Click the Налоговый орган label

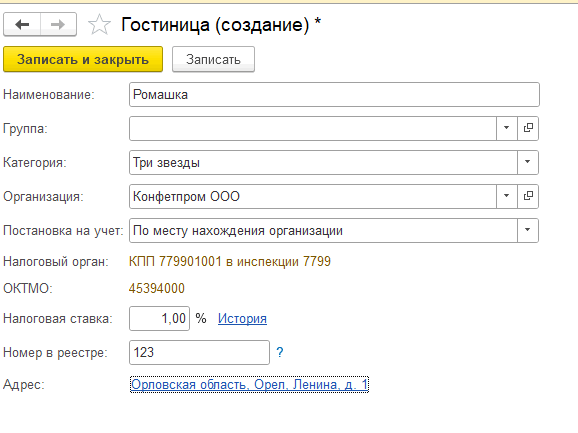coord(56,262)
